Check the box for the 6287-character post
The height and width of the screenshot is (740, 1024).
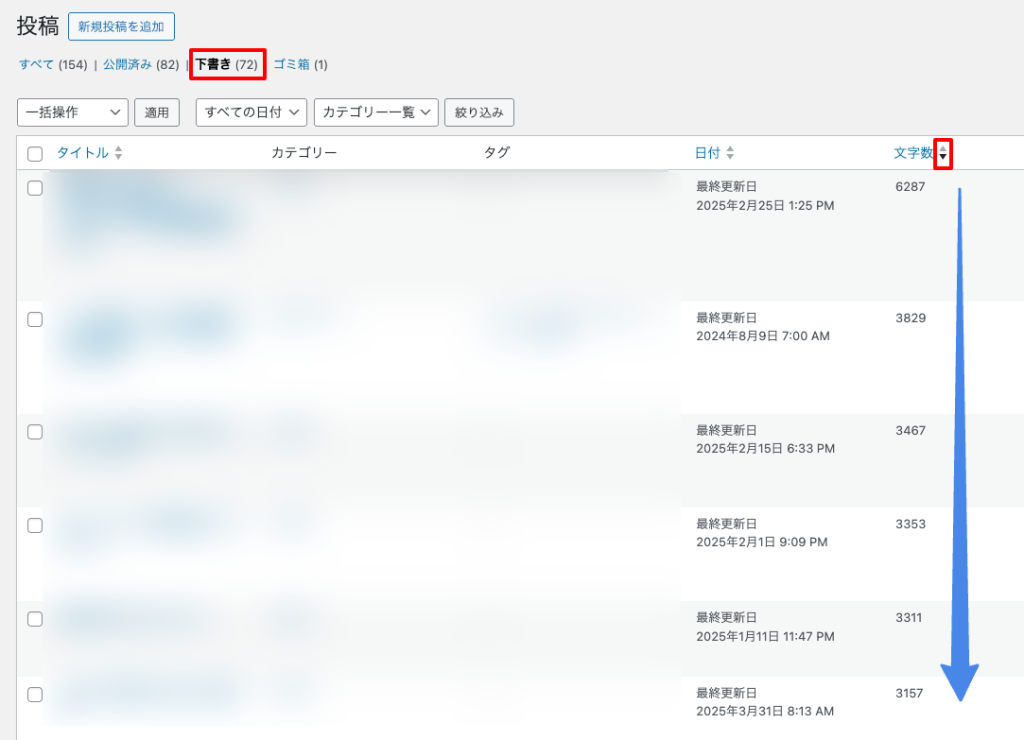[x=35, y=188]
